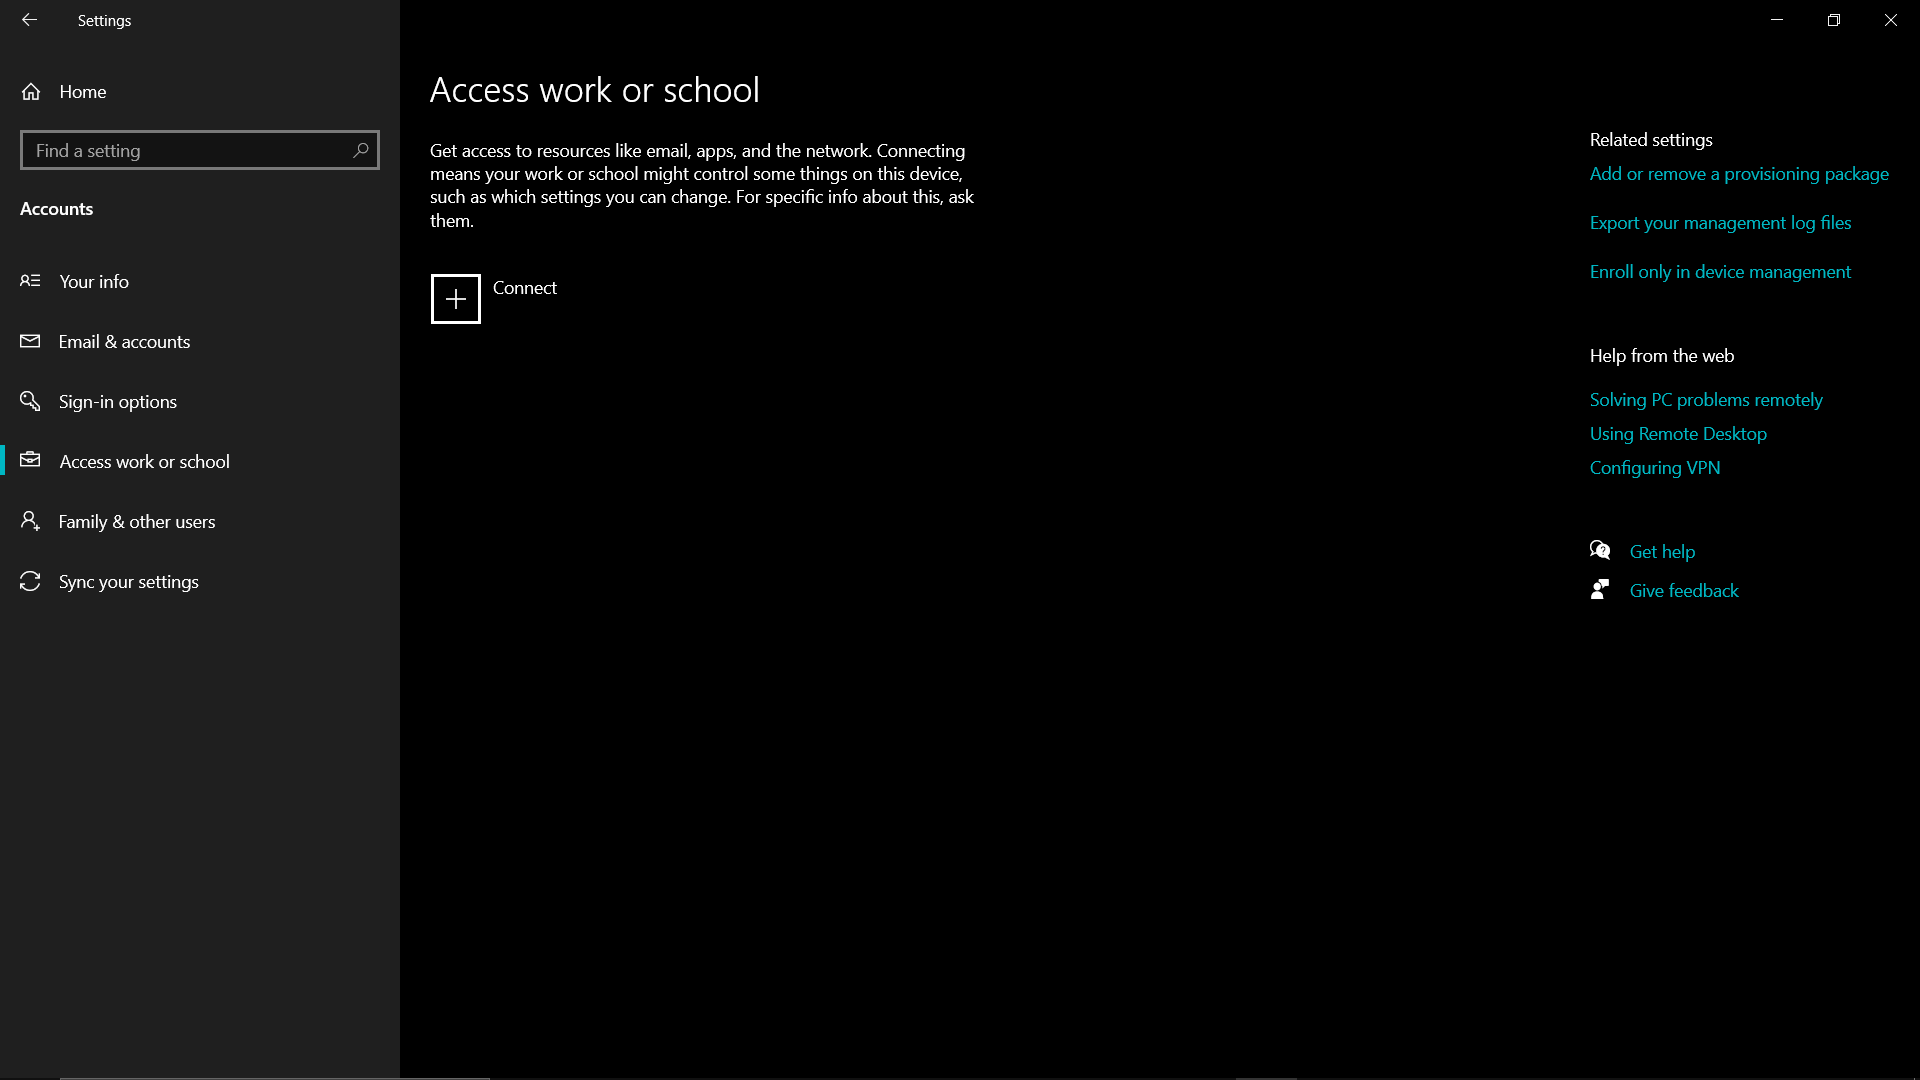Click Using Remote Desktop help link
This screenshot has width=1920, height=1080.
coord(1679,433)
